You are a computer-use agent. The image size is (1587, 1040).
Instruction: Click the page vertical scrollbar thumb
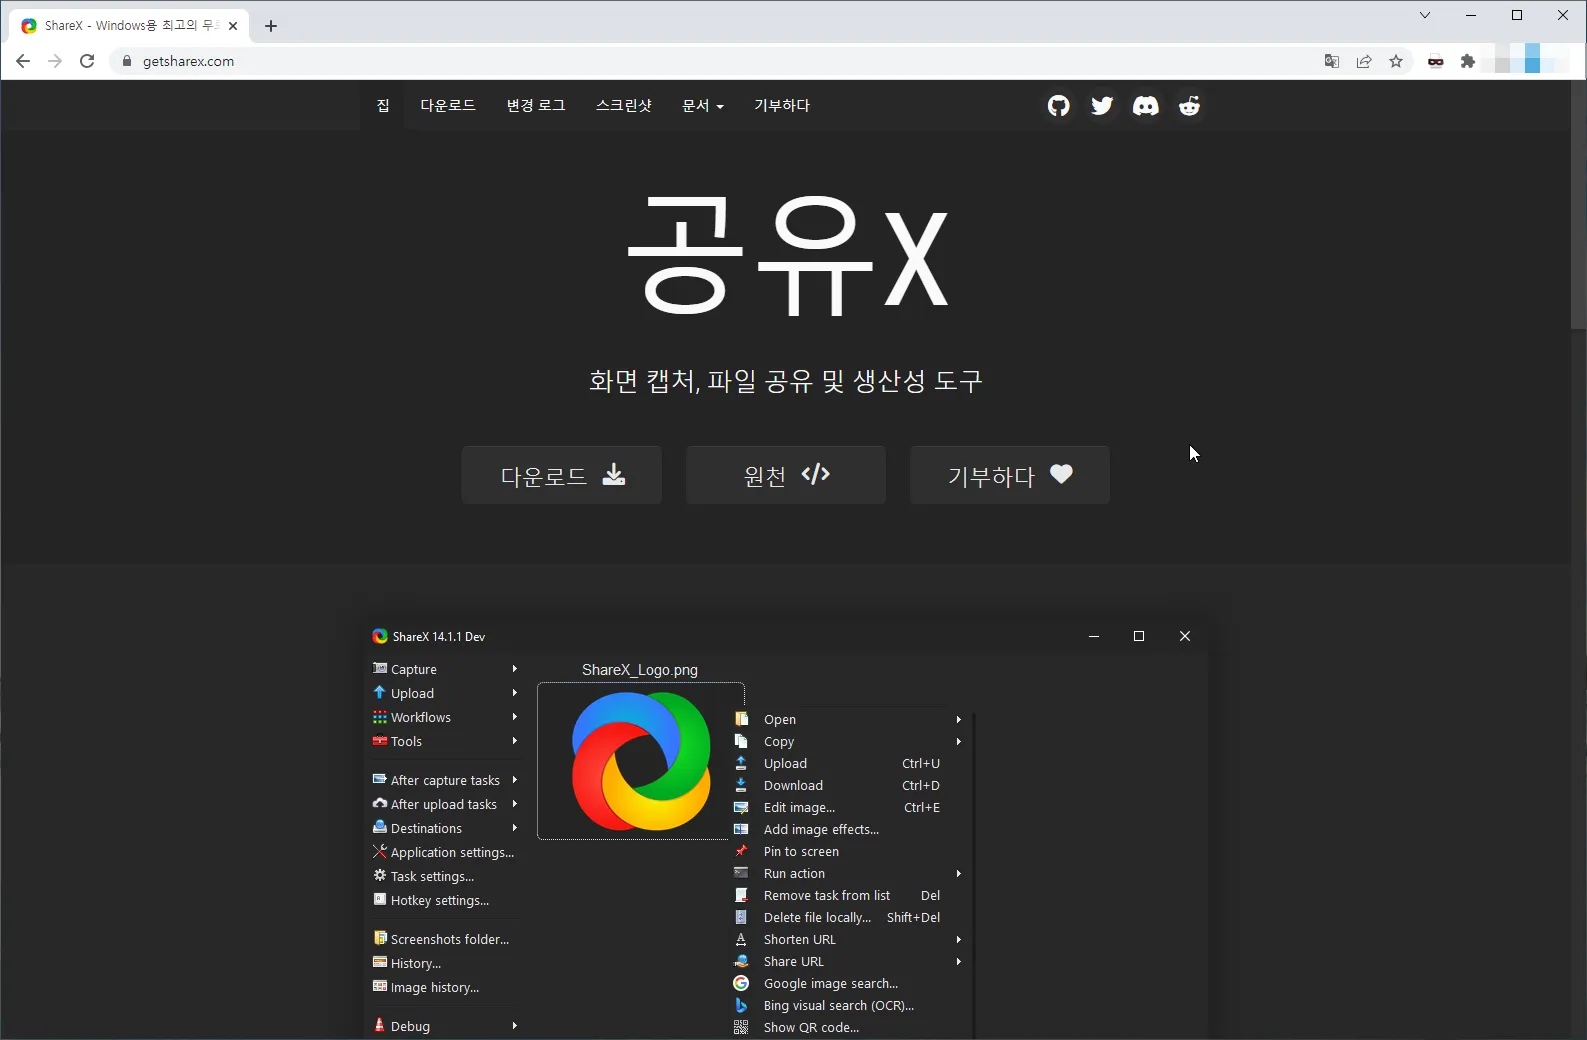click(1578, 205)
